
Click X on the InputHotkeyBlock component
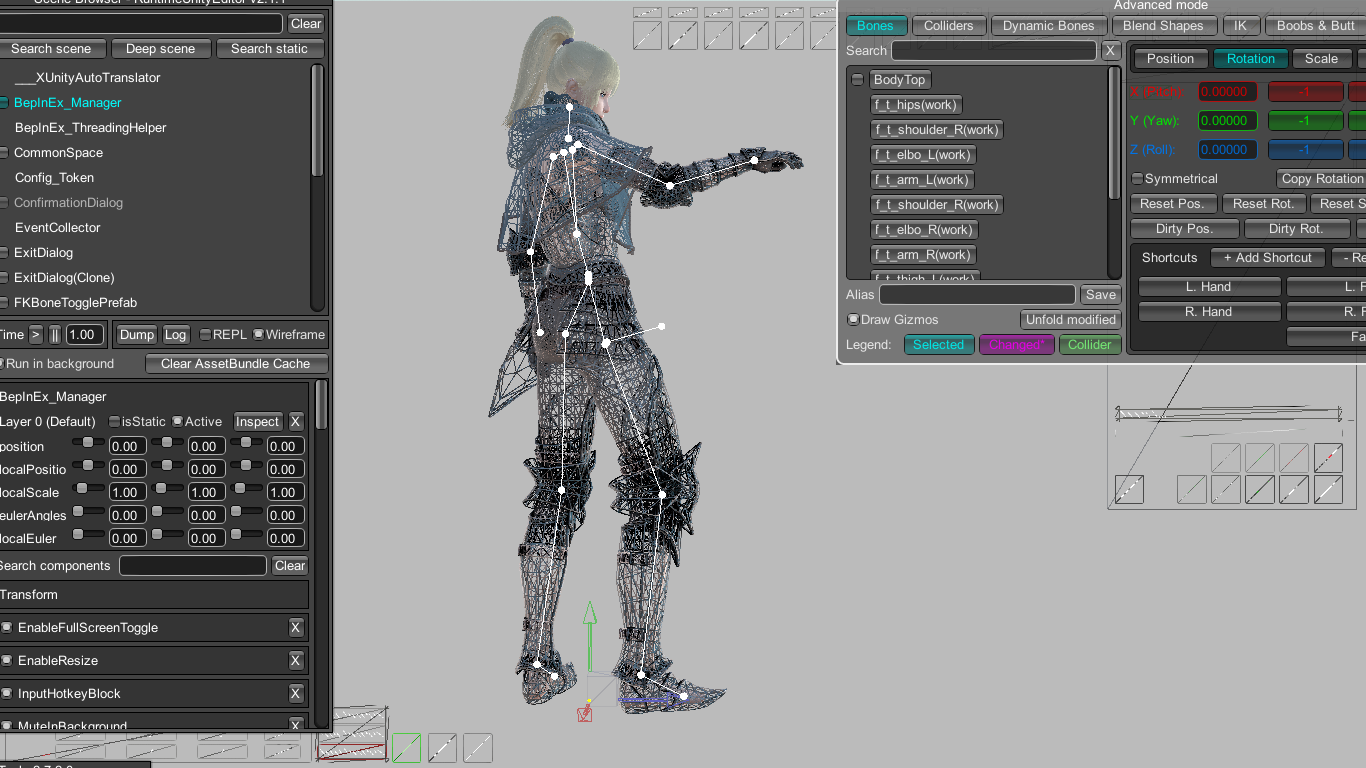(x=295, y=694)
